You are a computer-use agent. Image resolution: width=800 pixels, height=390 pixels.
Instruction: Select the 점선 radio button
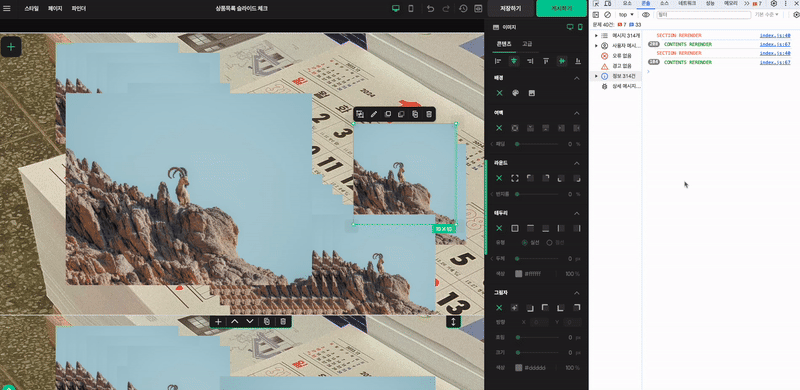click(x=549, y=242)
